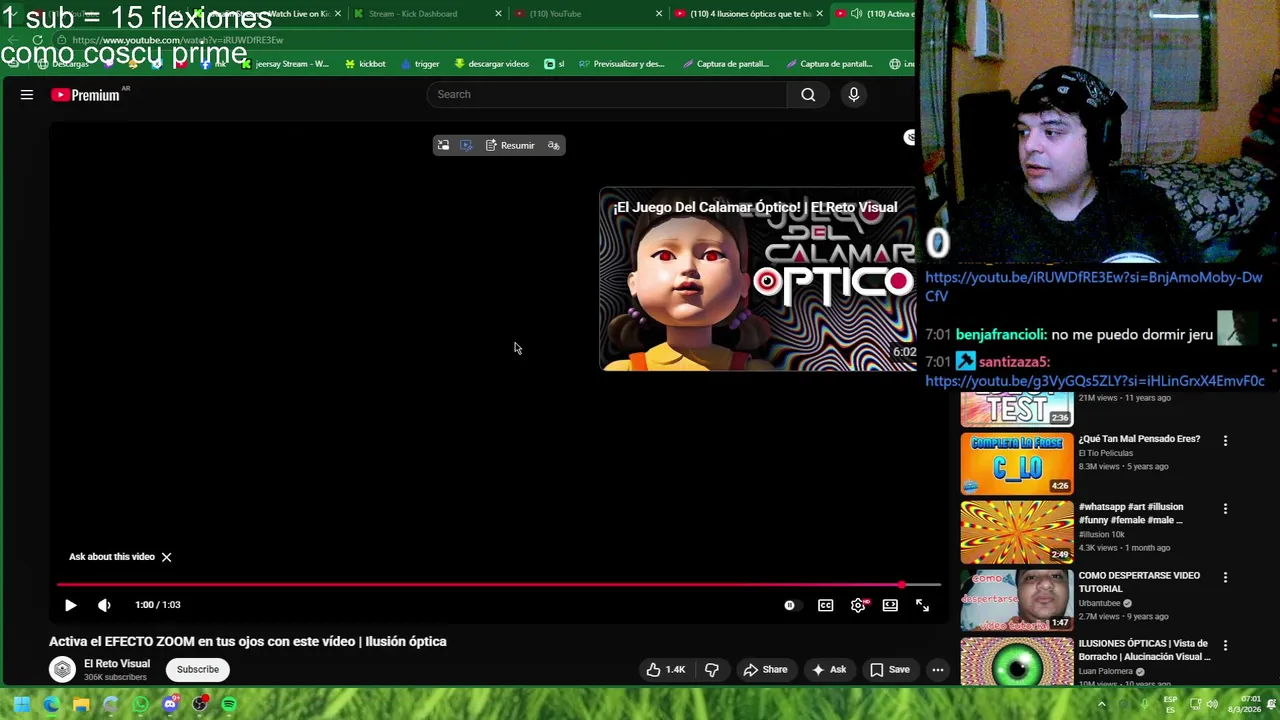Click the red video progress bar
This screenshot has width=1280, height=720.
tap(498, 585)
